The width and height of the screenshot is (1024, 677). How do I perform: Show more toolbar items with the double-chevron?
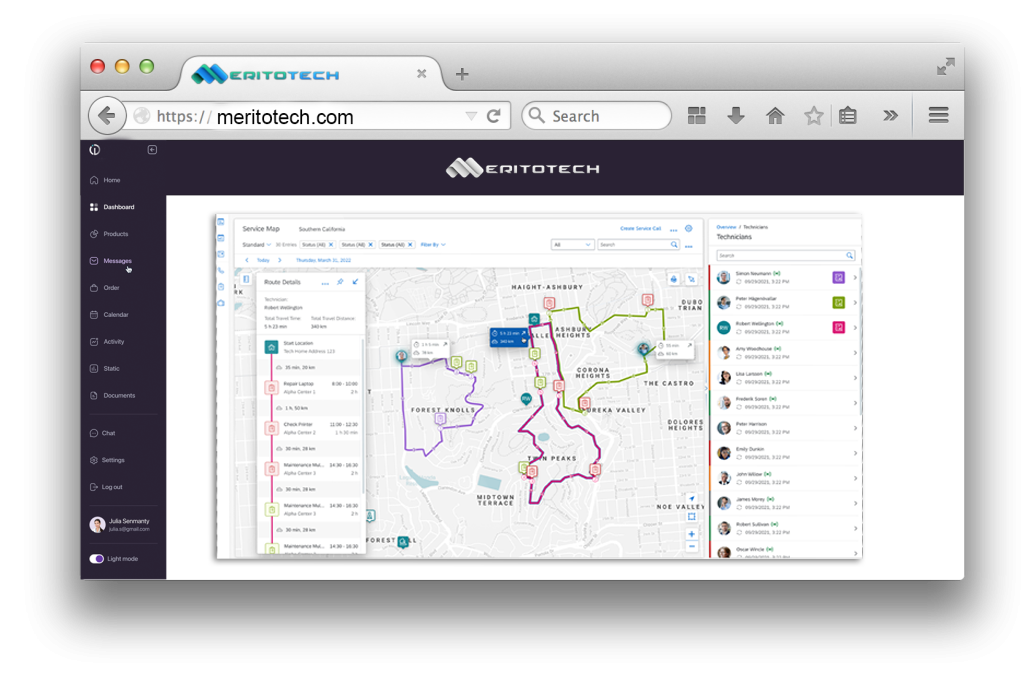coord(890,116)
